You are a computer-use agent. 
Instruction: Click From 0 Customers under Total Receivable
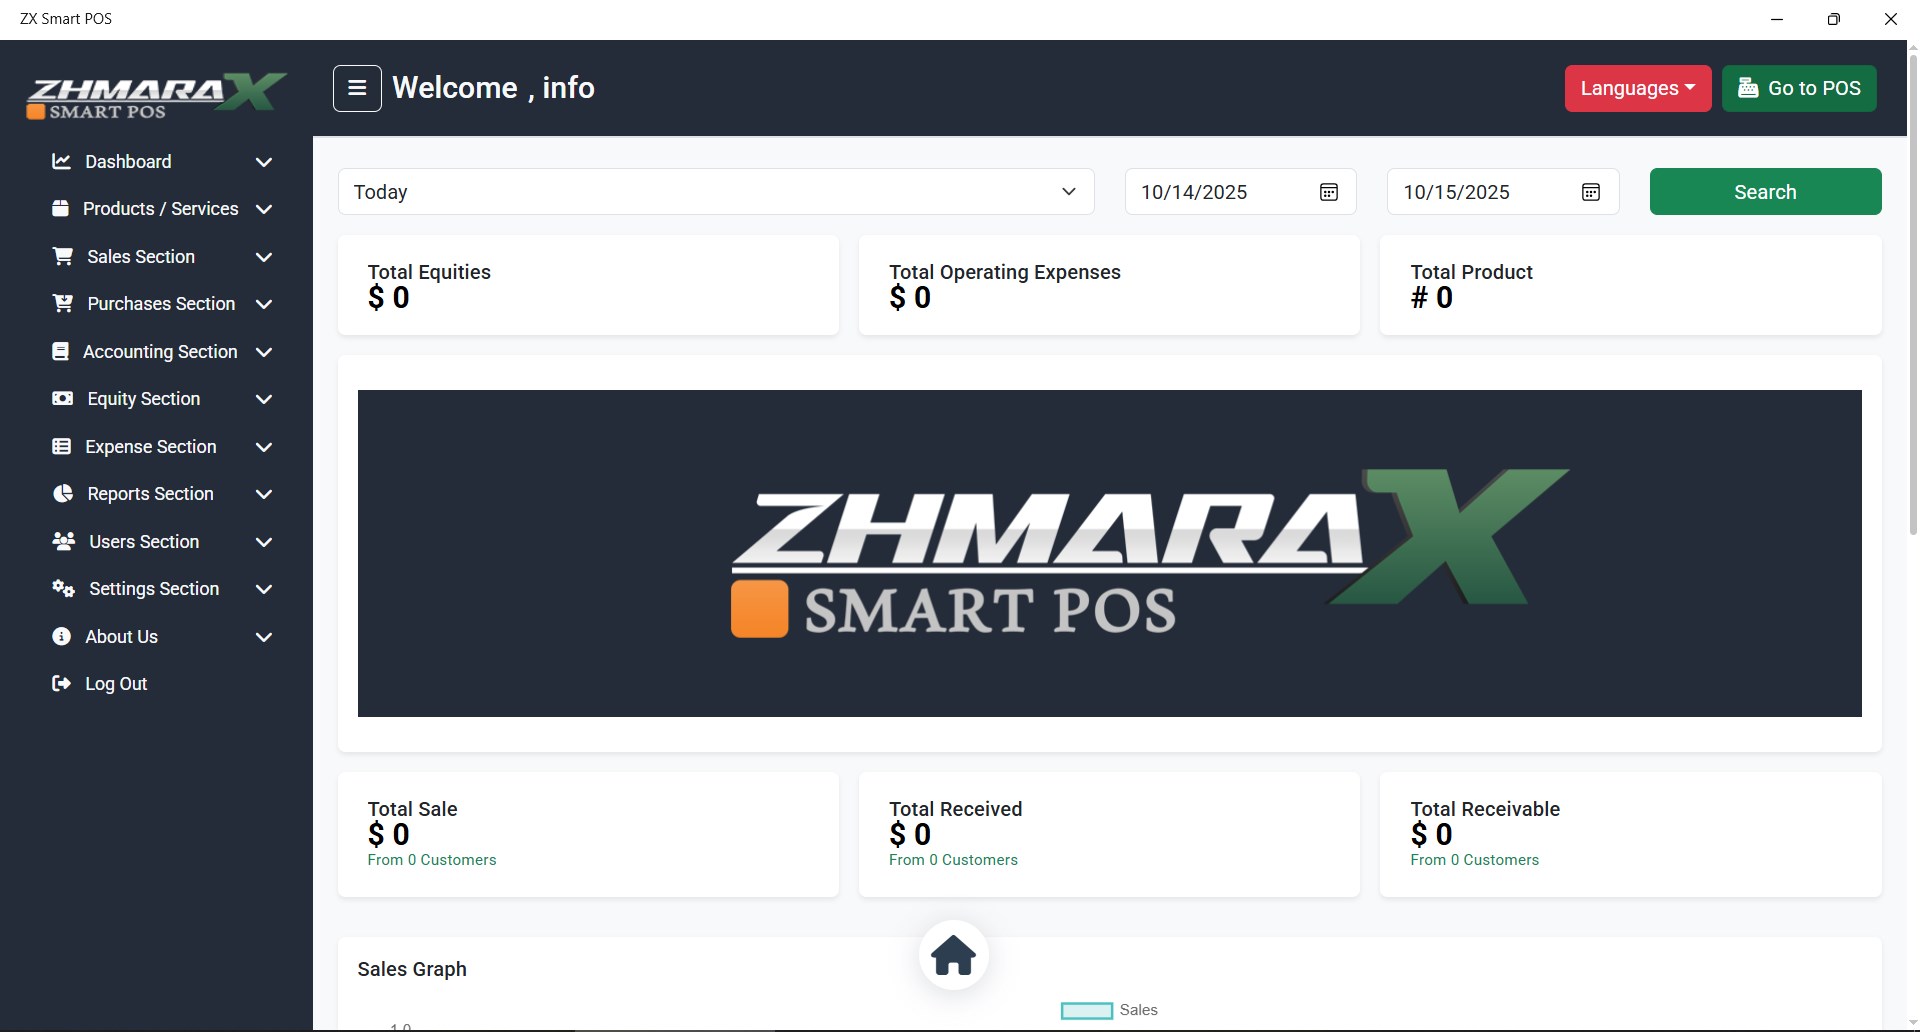[x=1475, y=860]
